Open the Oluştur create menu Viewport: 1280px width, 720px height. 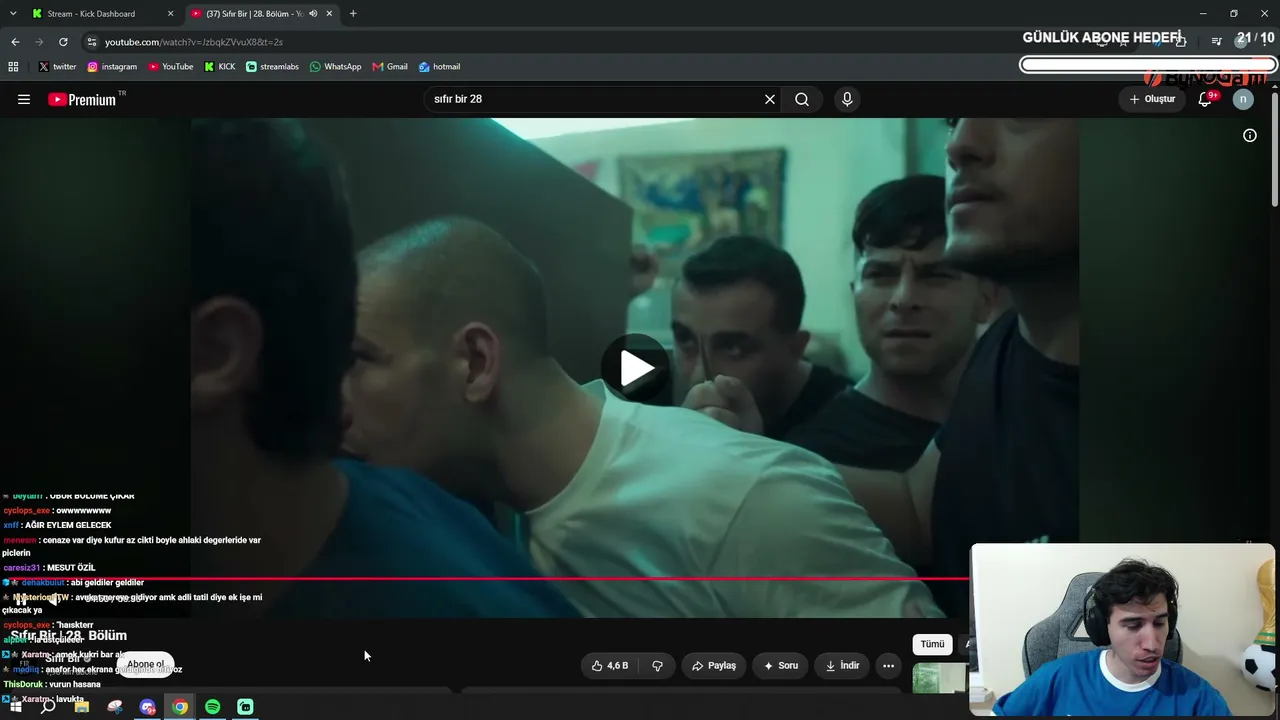pyautogui.click(x=1152, y=99)
